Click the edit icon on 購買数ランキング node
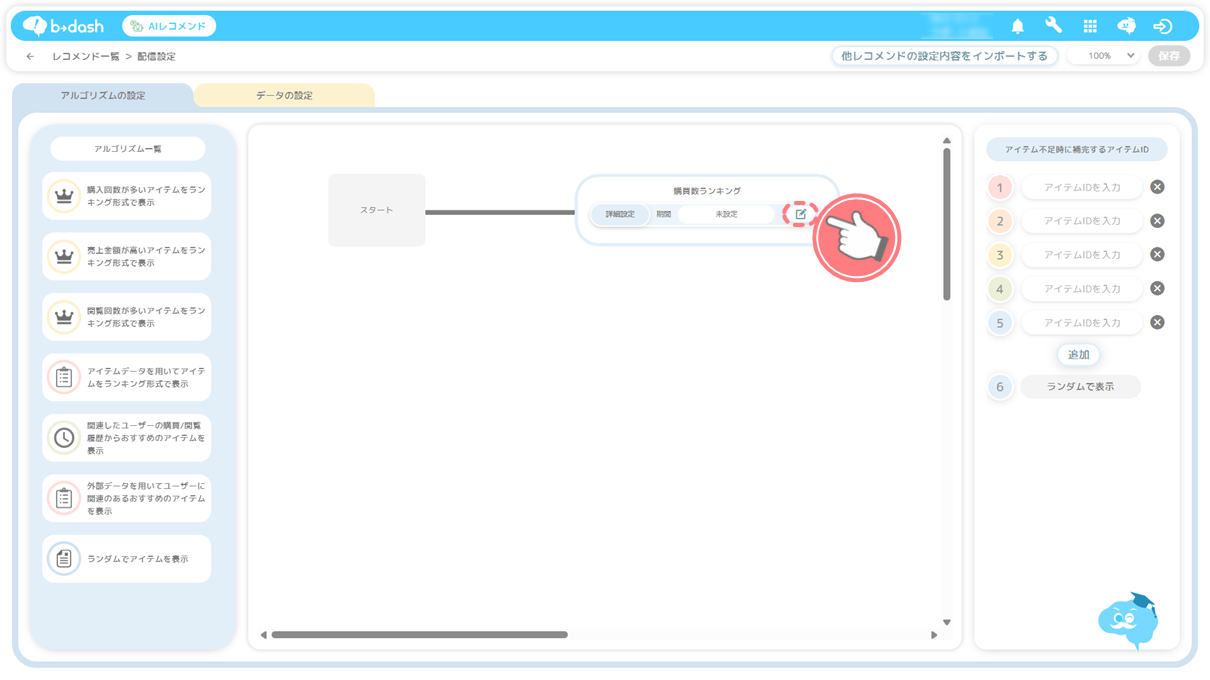Viewport: 1210px width, 680px height. [x=800, y=214]
